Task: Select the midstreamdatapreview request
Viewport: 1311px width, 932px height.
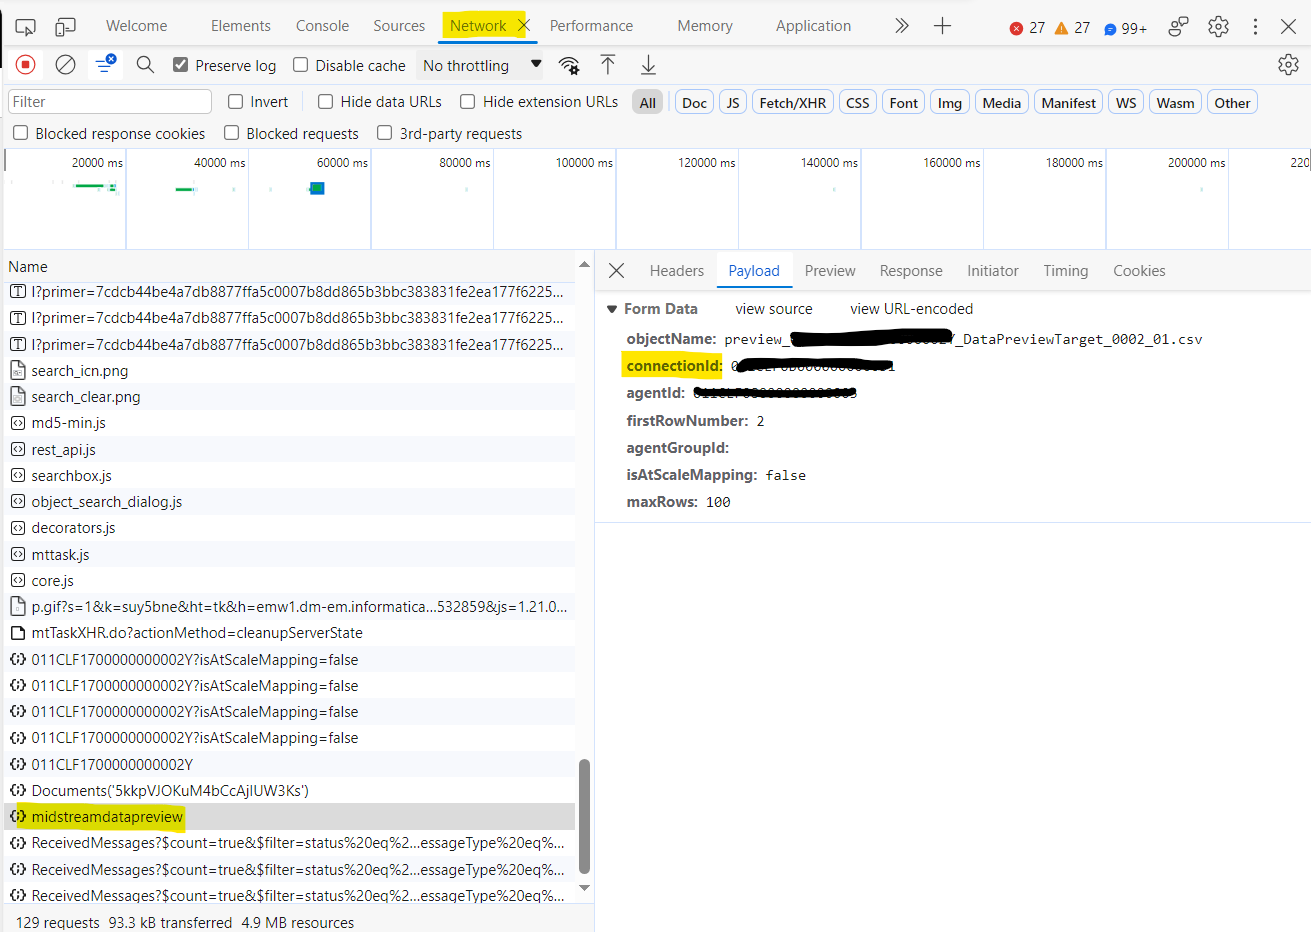Action: (x=290, y=817)
